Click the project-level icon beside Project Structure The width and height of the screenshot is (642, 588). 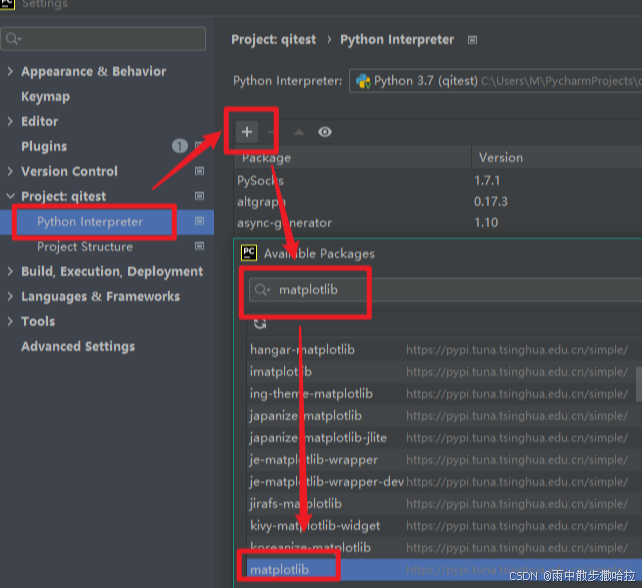point(199,246)
